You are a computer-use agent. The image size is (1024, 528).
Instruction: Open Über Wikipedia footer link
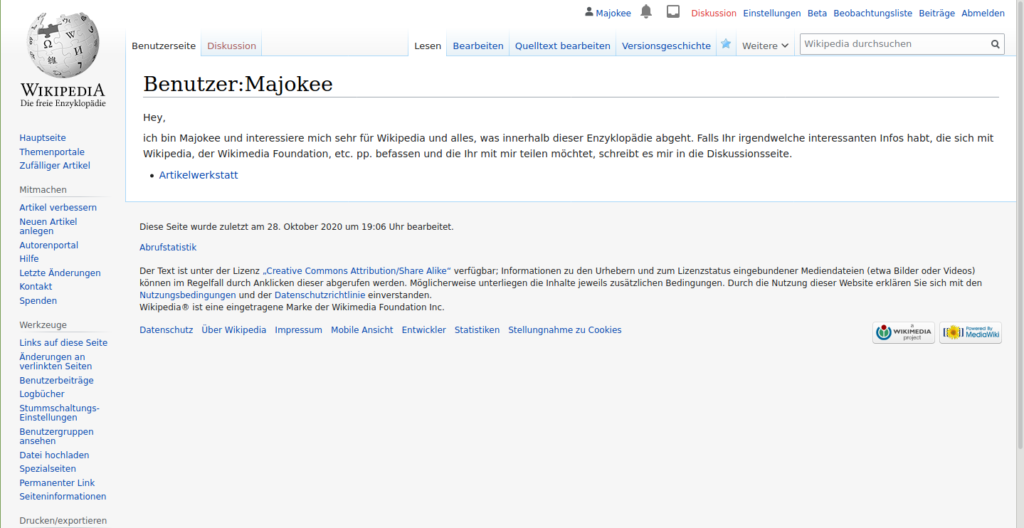(234, 330)
